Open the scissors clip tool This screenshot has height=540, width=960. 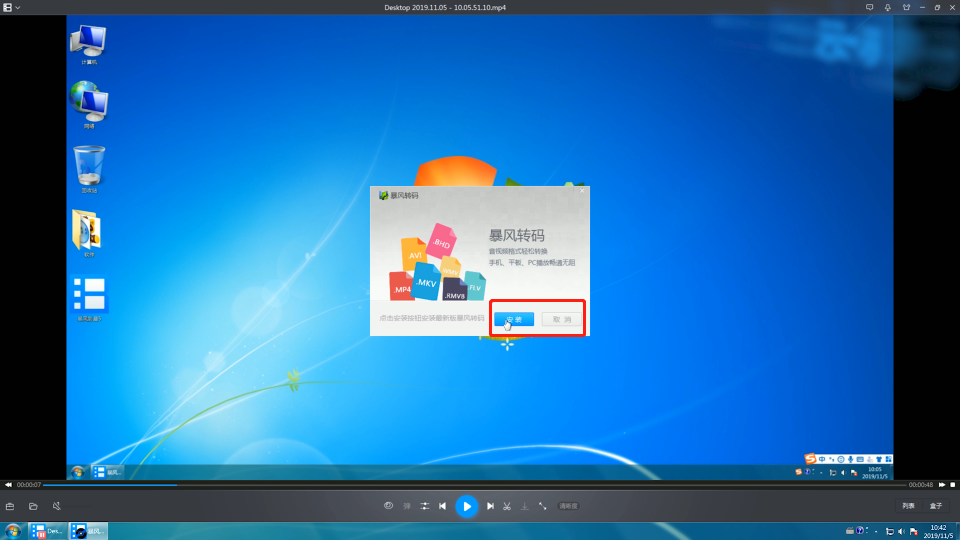(x=507, y=506)
